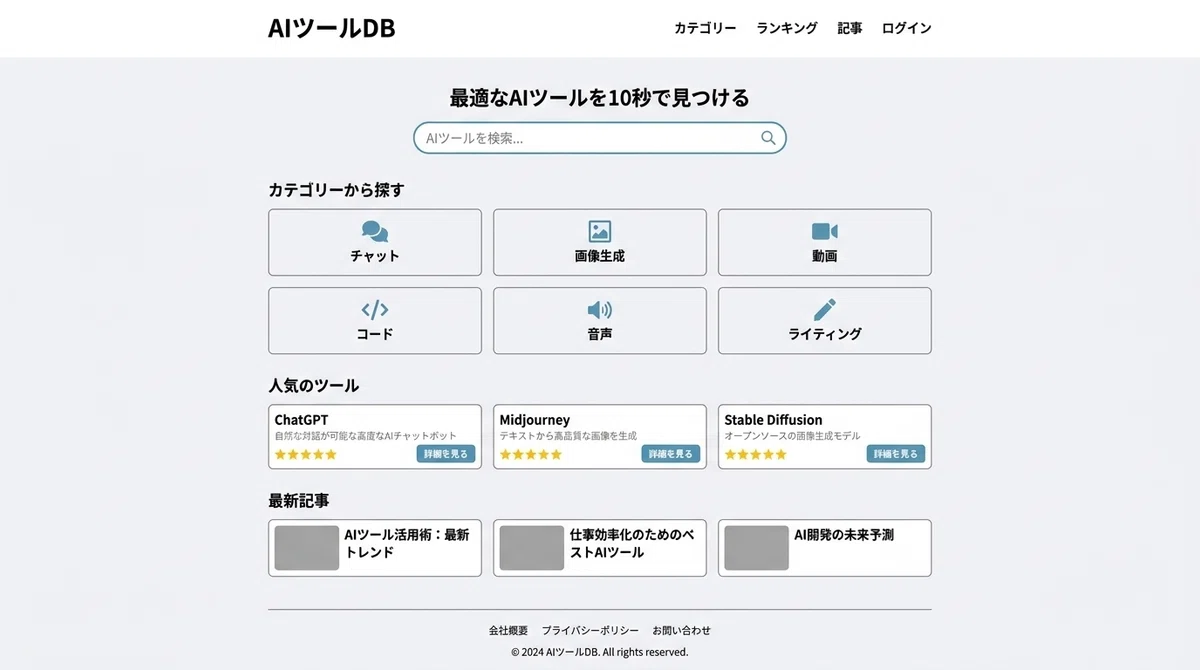Click thumbnail of AI開発の未来予測 article
This screenshot has height=670, width=1200.
[757, 548]
